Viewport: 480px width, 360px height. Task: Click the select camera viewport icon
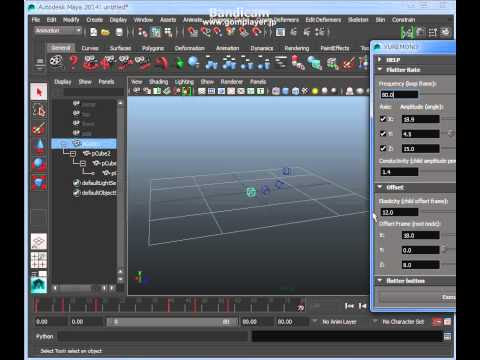click(x=137, y=91)
